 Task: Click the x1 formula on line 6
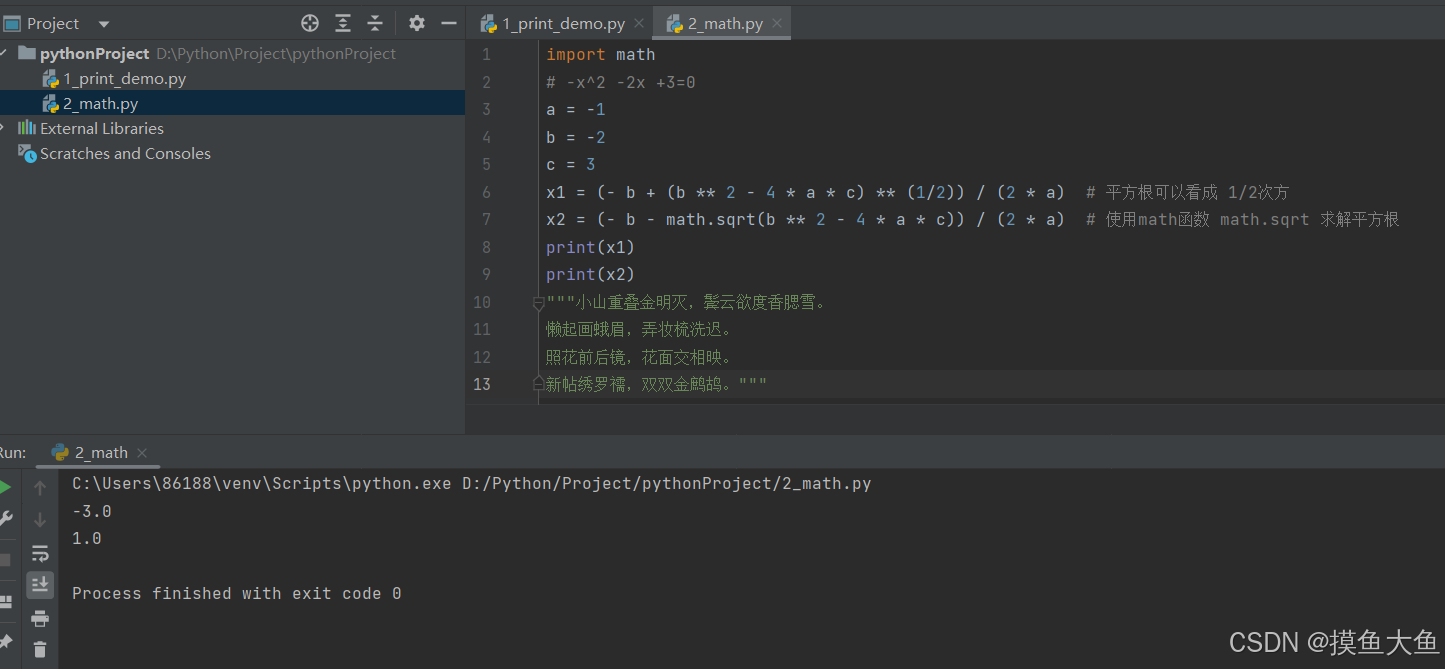pyautogui.click(x=806, y=192)
